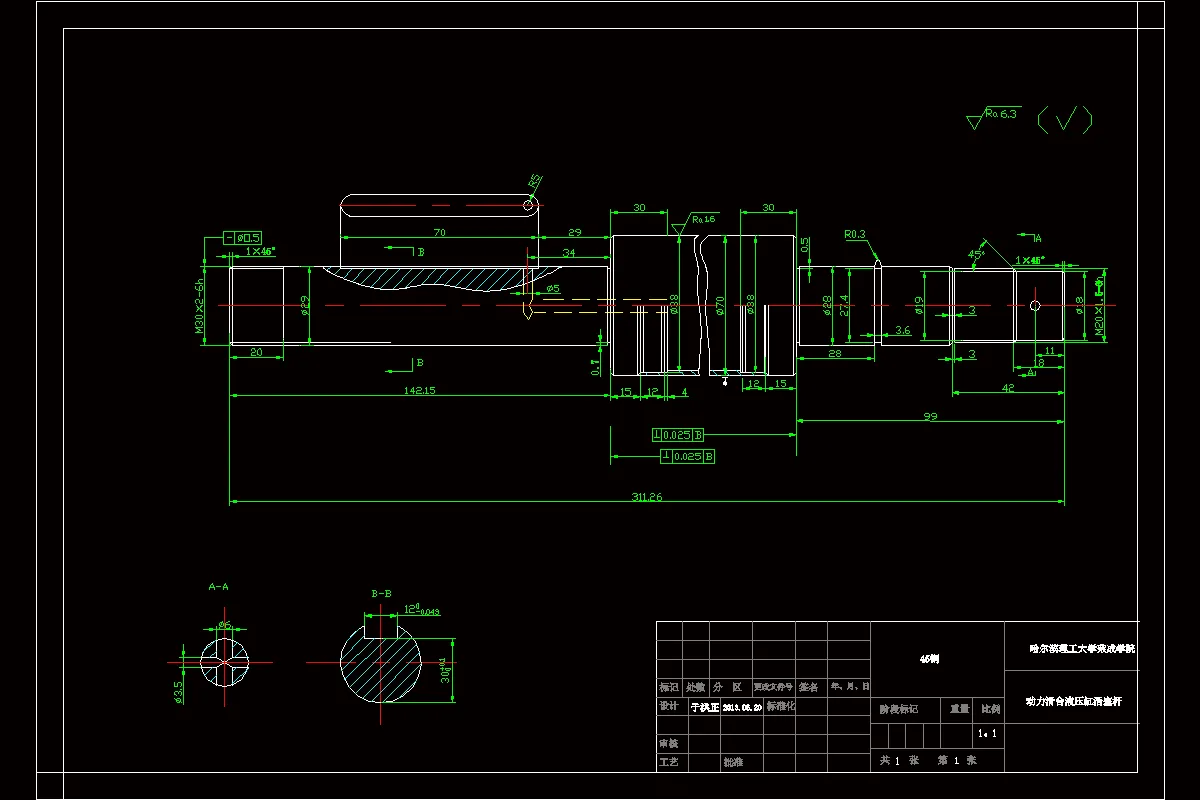
Task: Select the 29 horizontal dimension
Action: [575, 231]
